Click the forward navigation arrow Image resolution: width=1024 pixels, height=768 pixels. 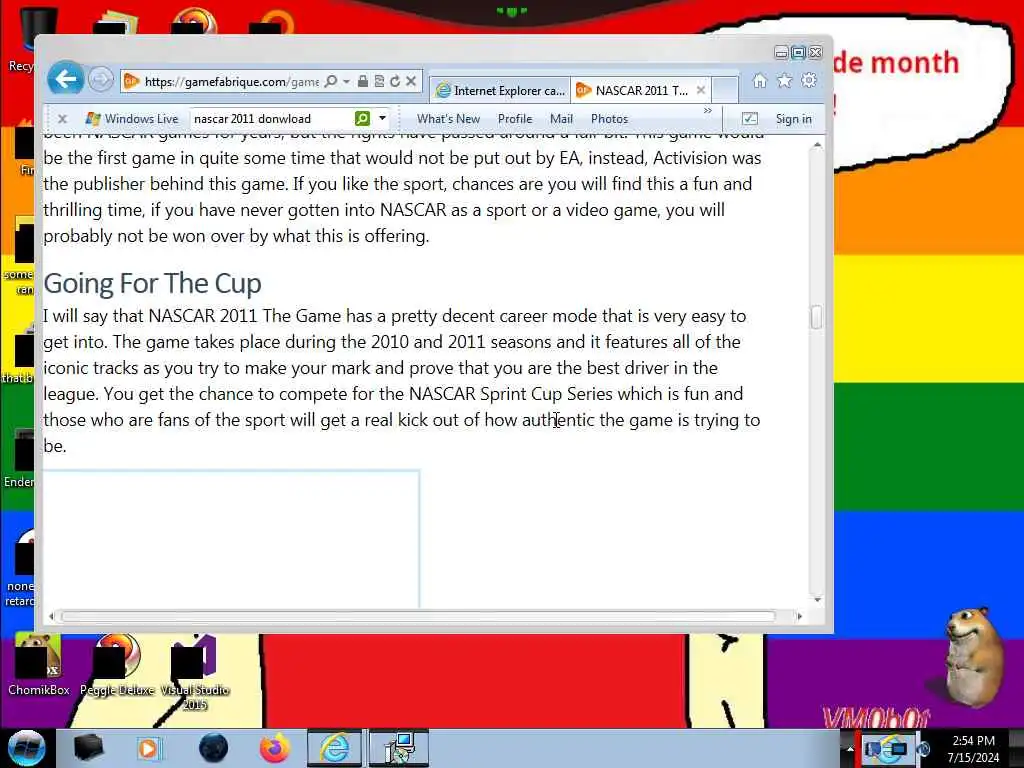point(101,80)
